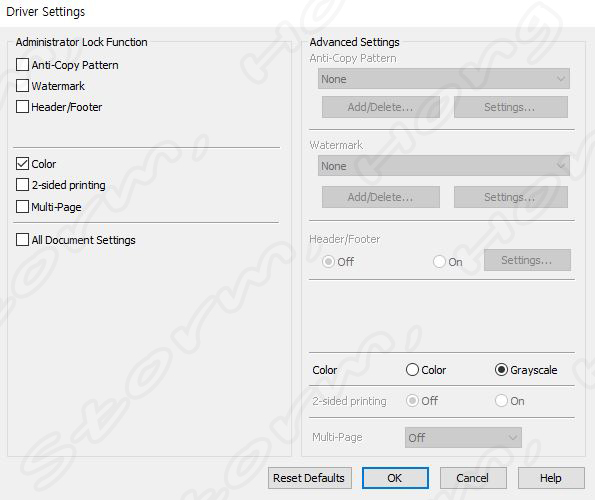Viewport: 595px width, 500px height.
Task: Check the Header/Footer lock option
Action: (22, 107)
